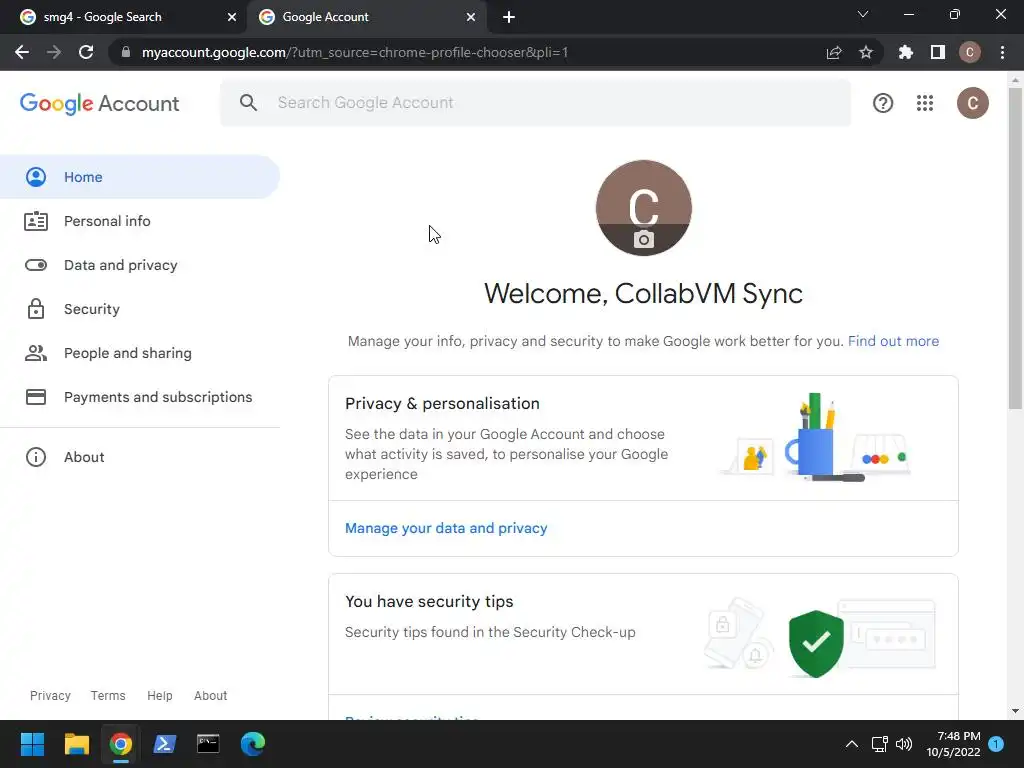Show hidden system tray icons
Viewport: 1024px width, 768px height.
pos(852,744)
